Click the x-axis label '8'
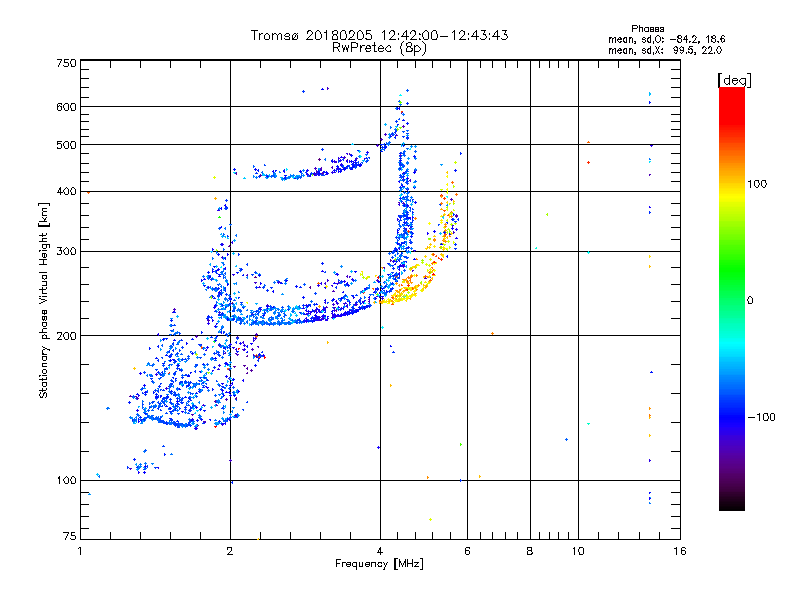Screen dimensions: 800x600 (x=530, y=551)
